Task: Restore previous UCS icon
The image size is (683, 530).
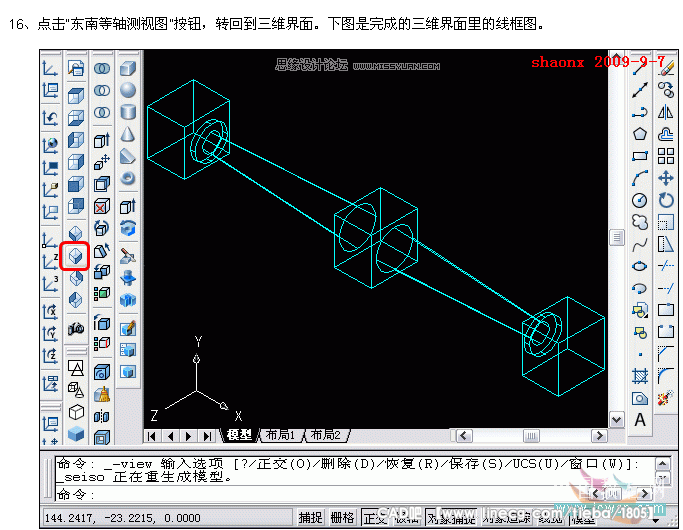Action: tap(50, 118)
